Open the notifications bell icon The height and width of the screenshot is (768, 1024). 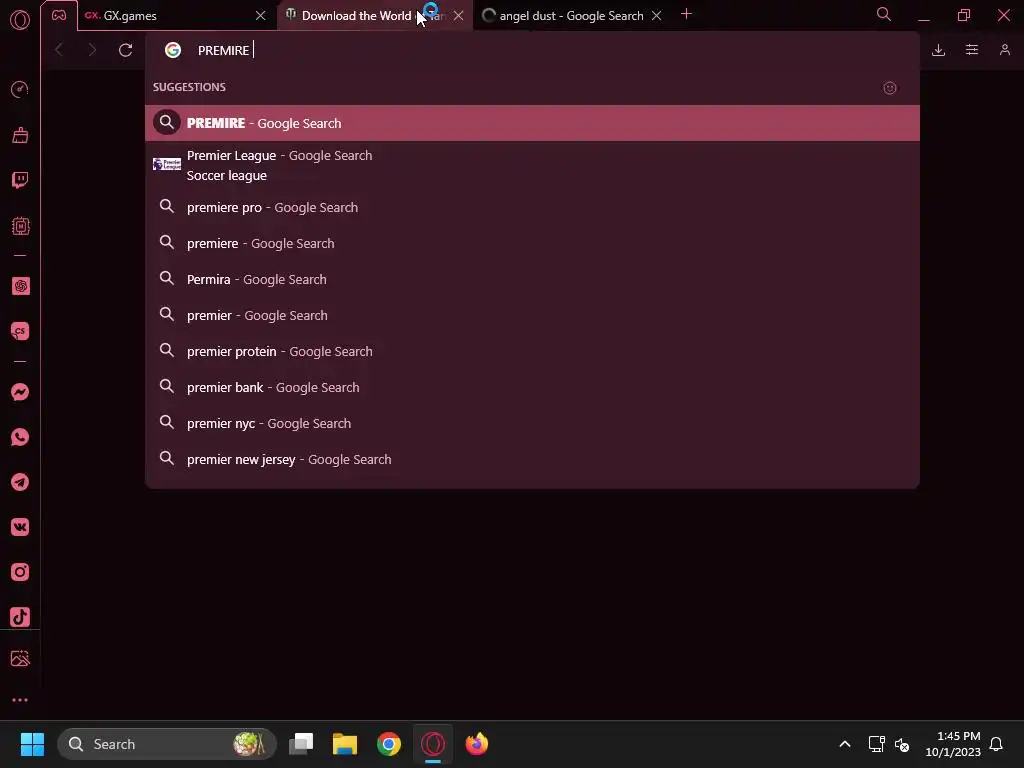[996, 744]
